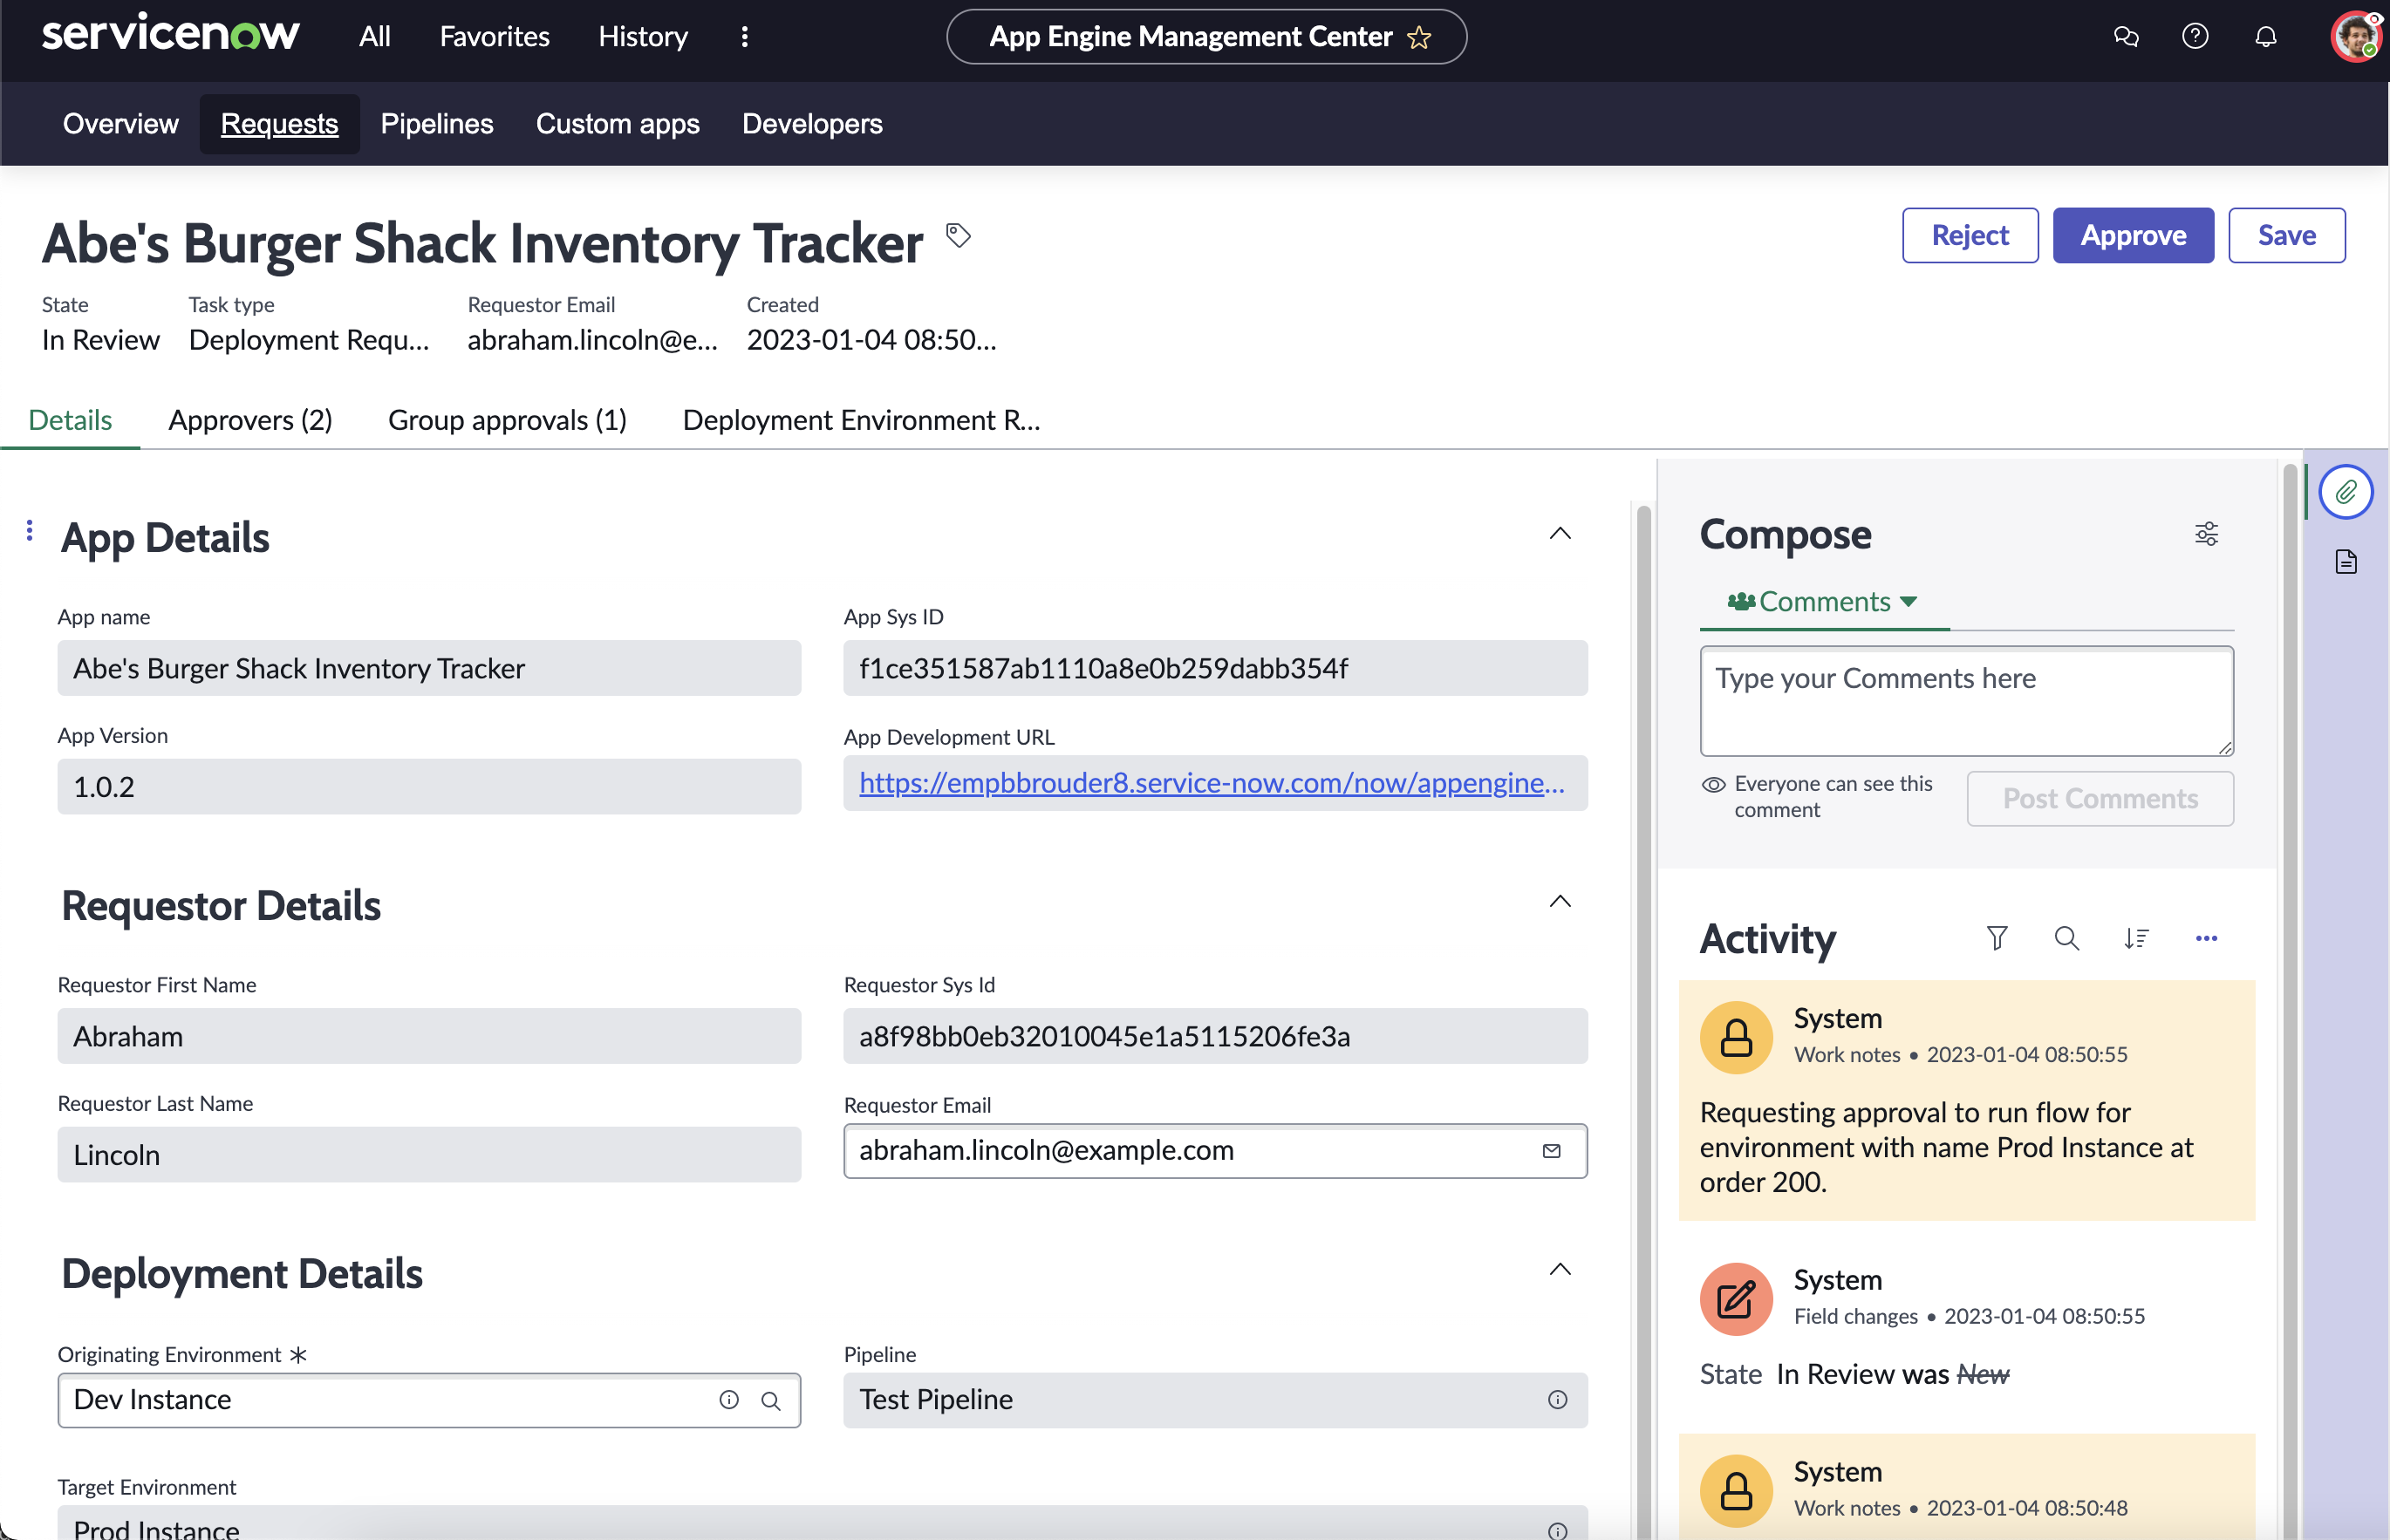The width and height of the screenshot is (2390, 1540).
Task: Open the attachments paperclip panel
Action: click(2346, 492)
